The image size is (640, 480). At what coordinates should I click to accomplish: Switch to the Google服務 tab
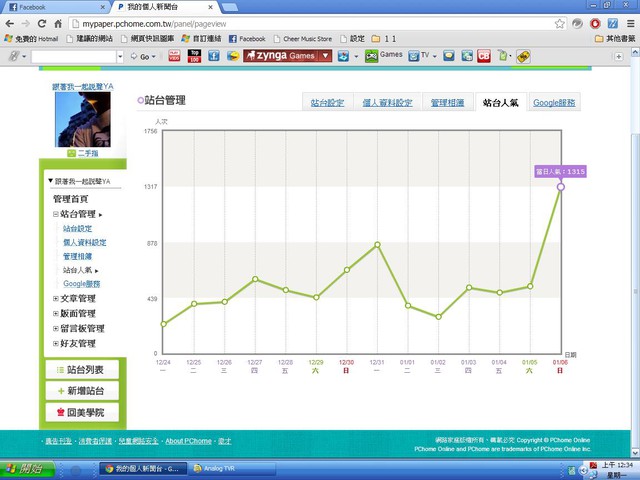click(x=553, y=103)
